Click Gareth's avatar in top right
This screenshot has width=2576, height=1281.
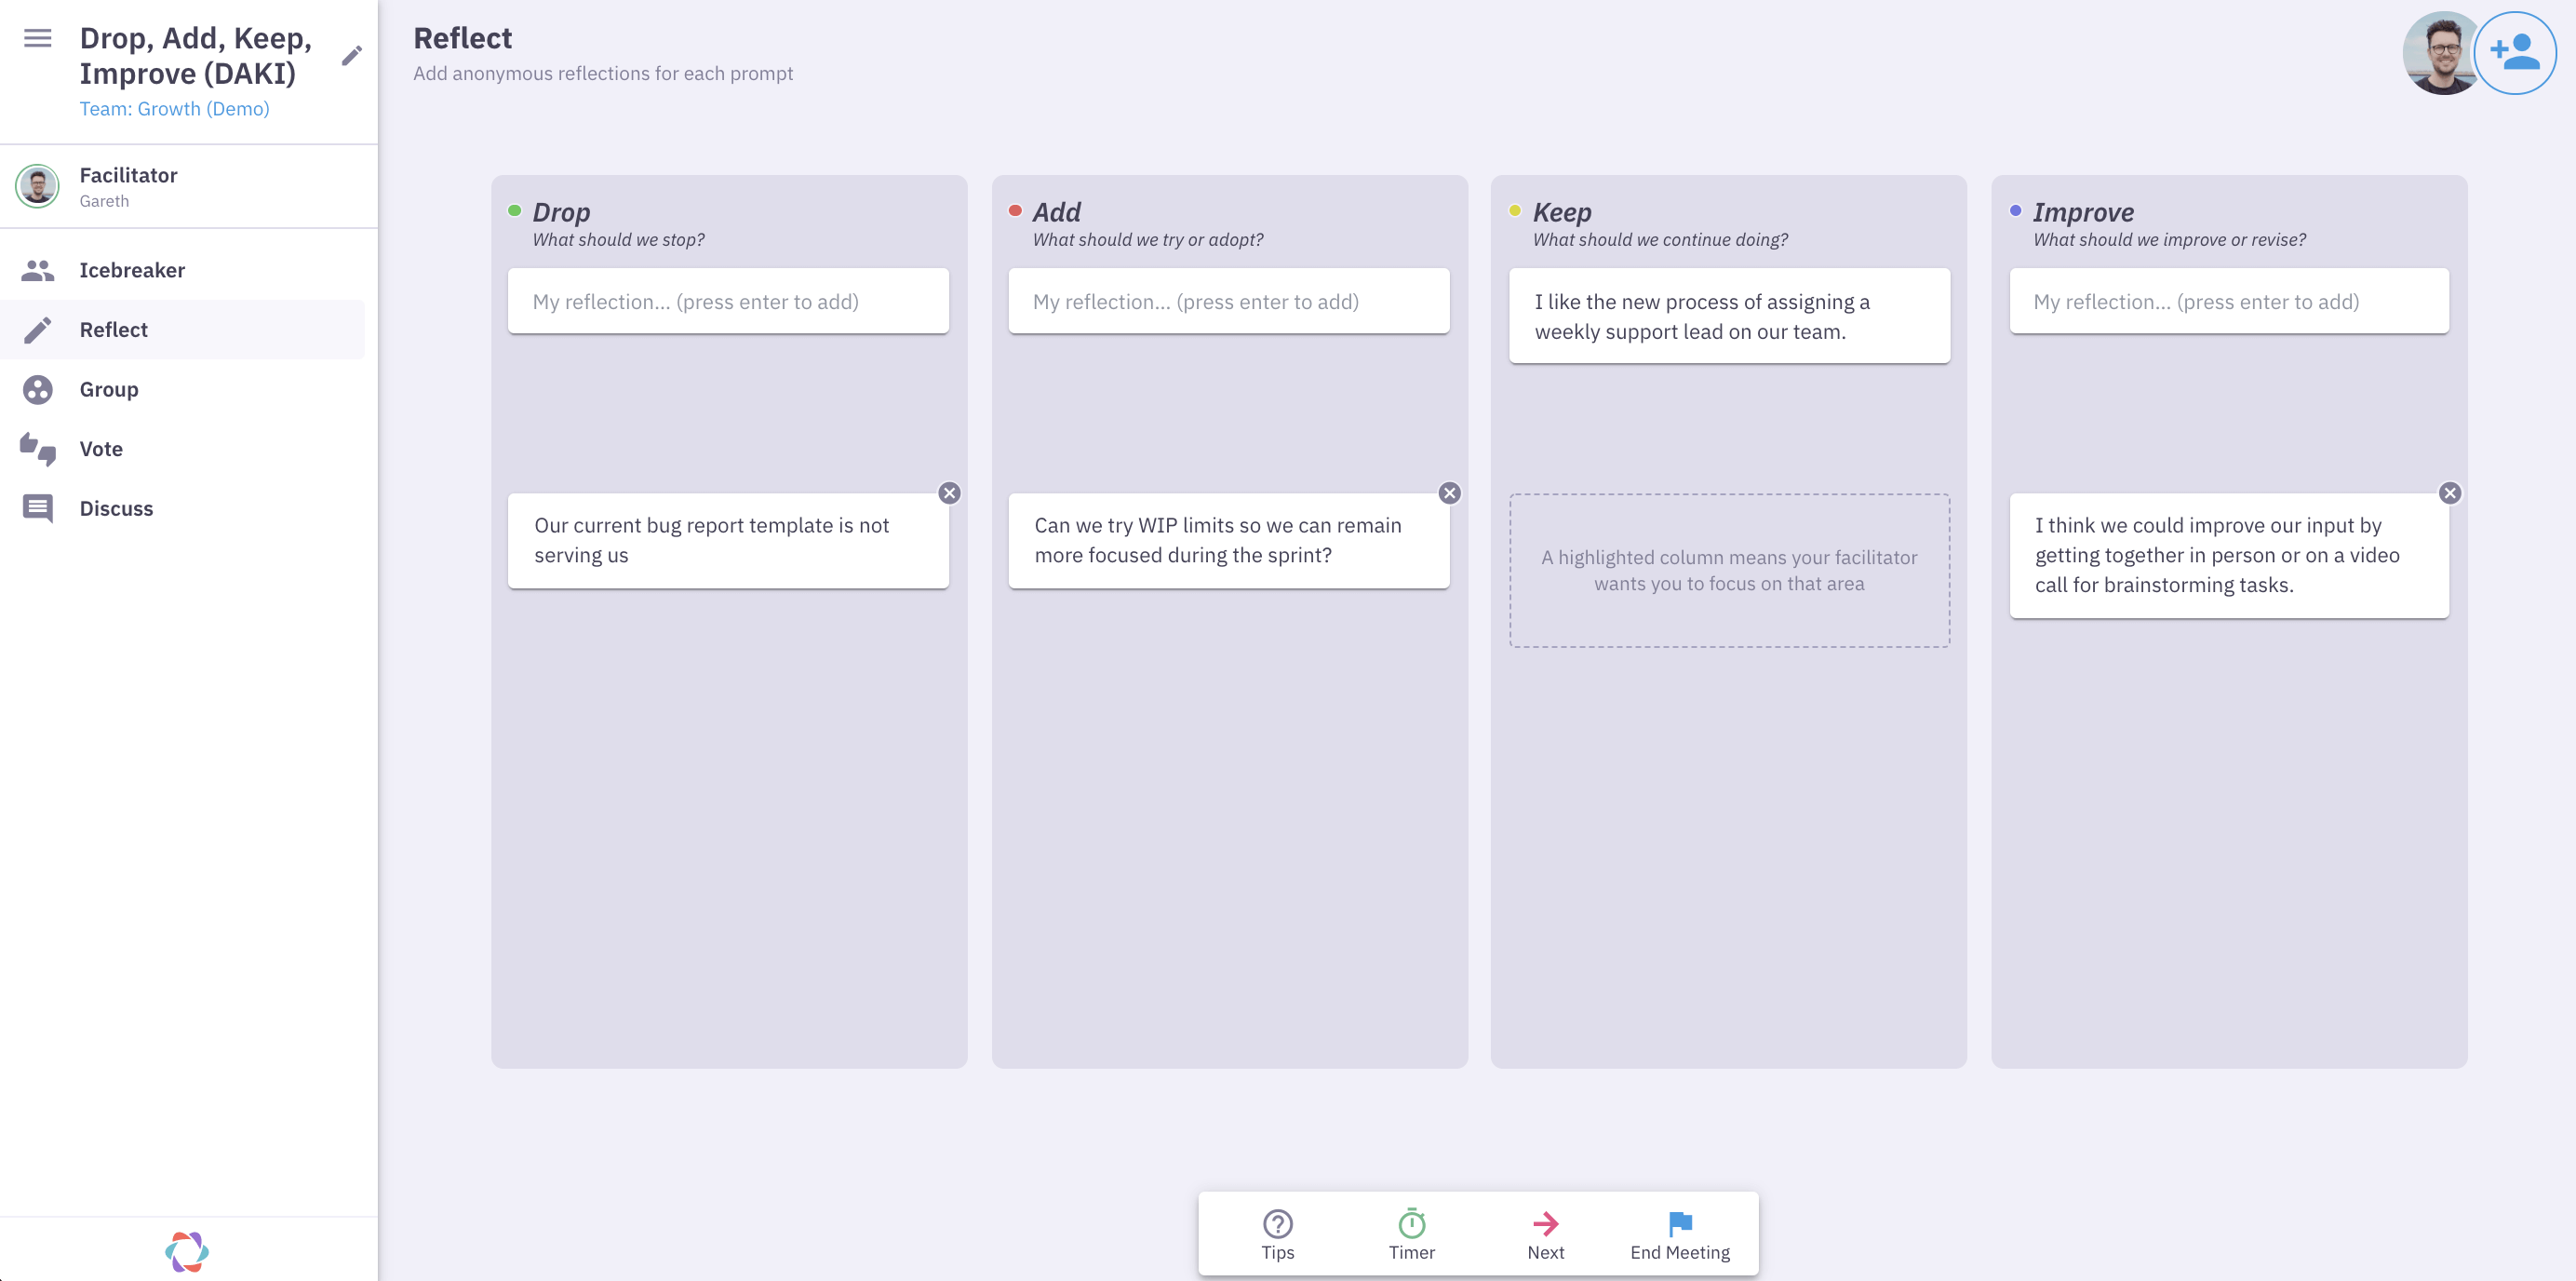pyautogui.click(x=2440, y=53)
